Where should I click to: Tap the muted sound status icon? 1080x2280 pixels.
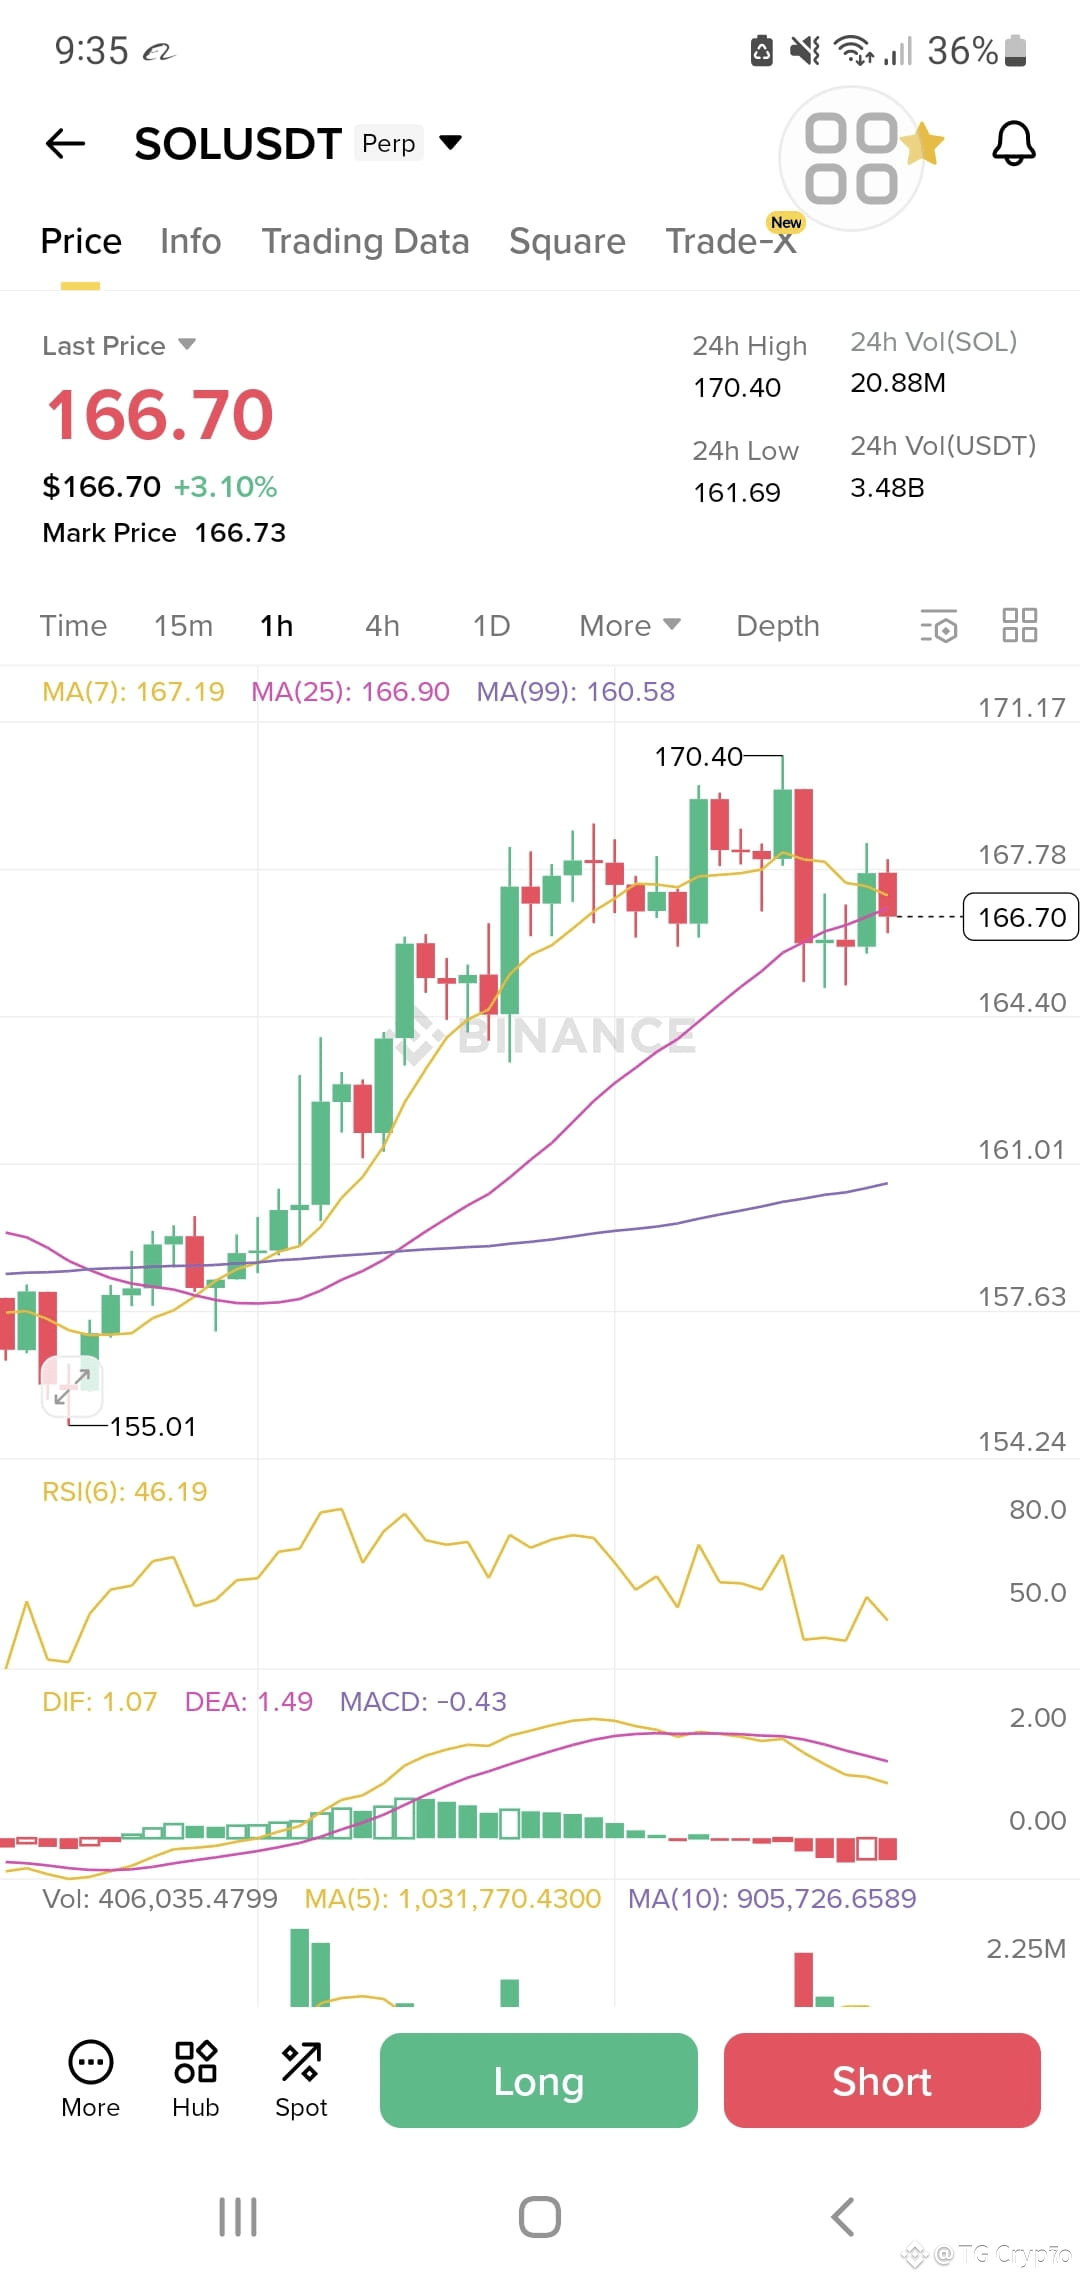pyautogui.click(x=804, y=50)
